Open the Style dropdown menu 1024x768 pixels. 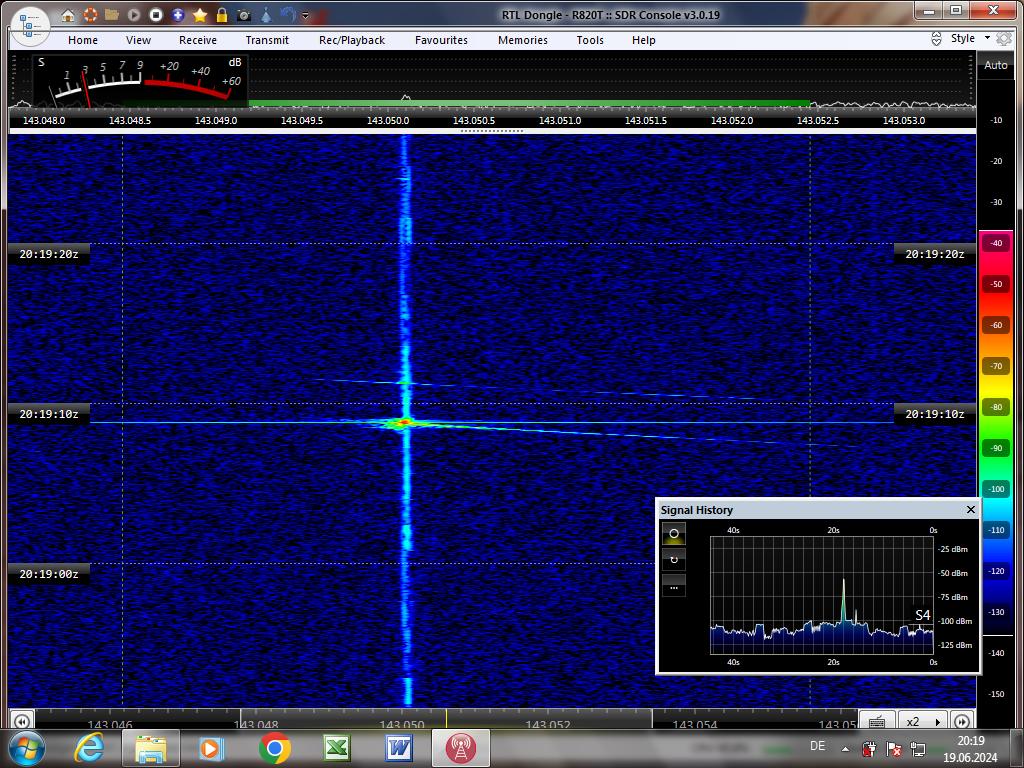(x=970, y=38)
